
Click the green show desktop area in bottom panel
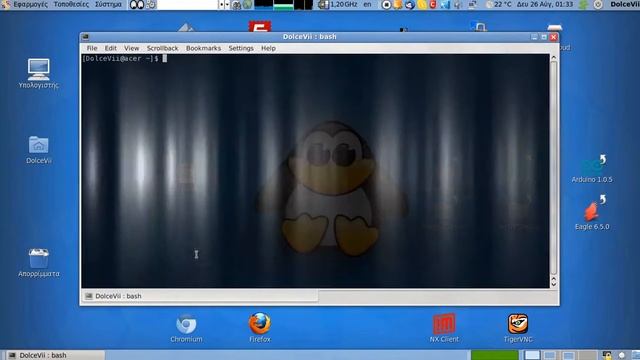click(x=495, y=355)
